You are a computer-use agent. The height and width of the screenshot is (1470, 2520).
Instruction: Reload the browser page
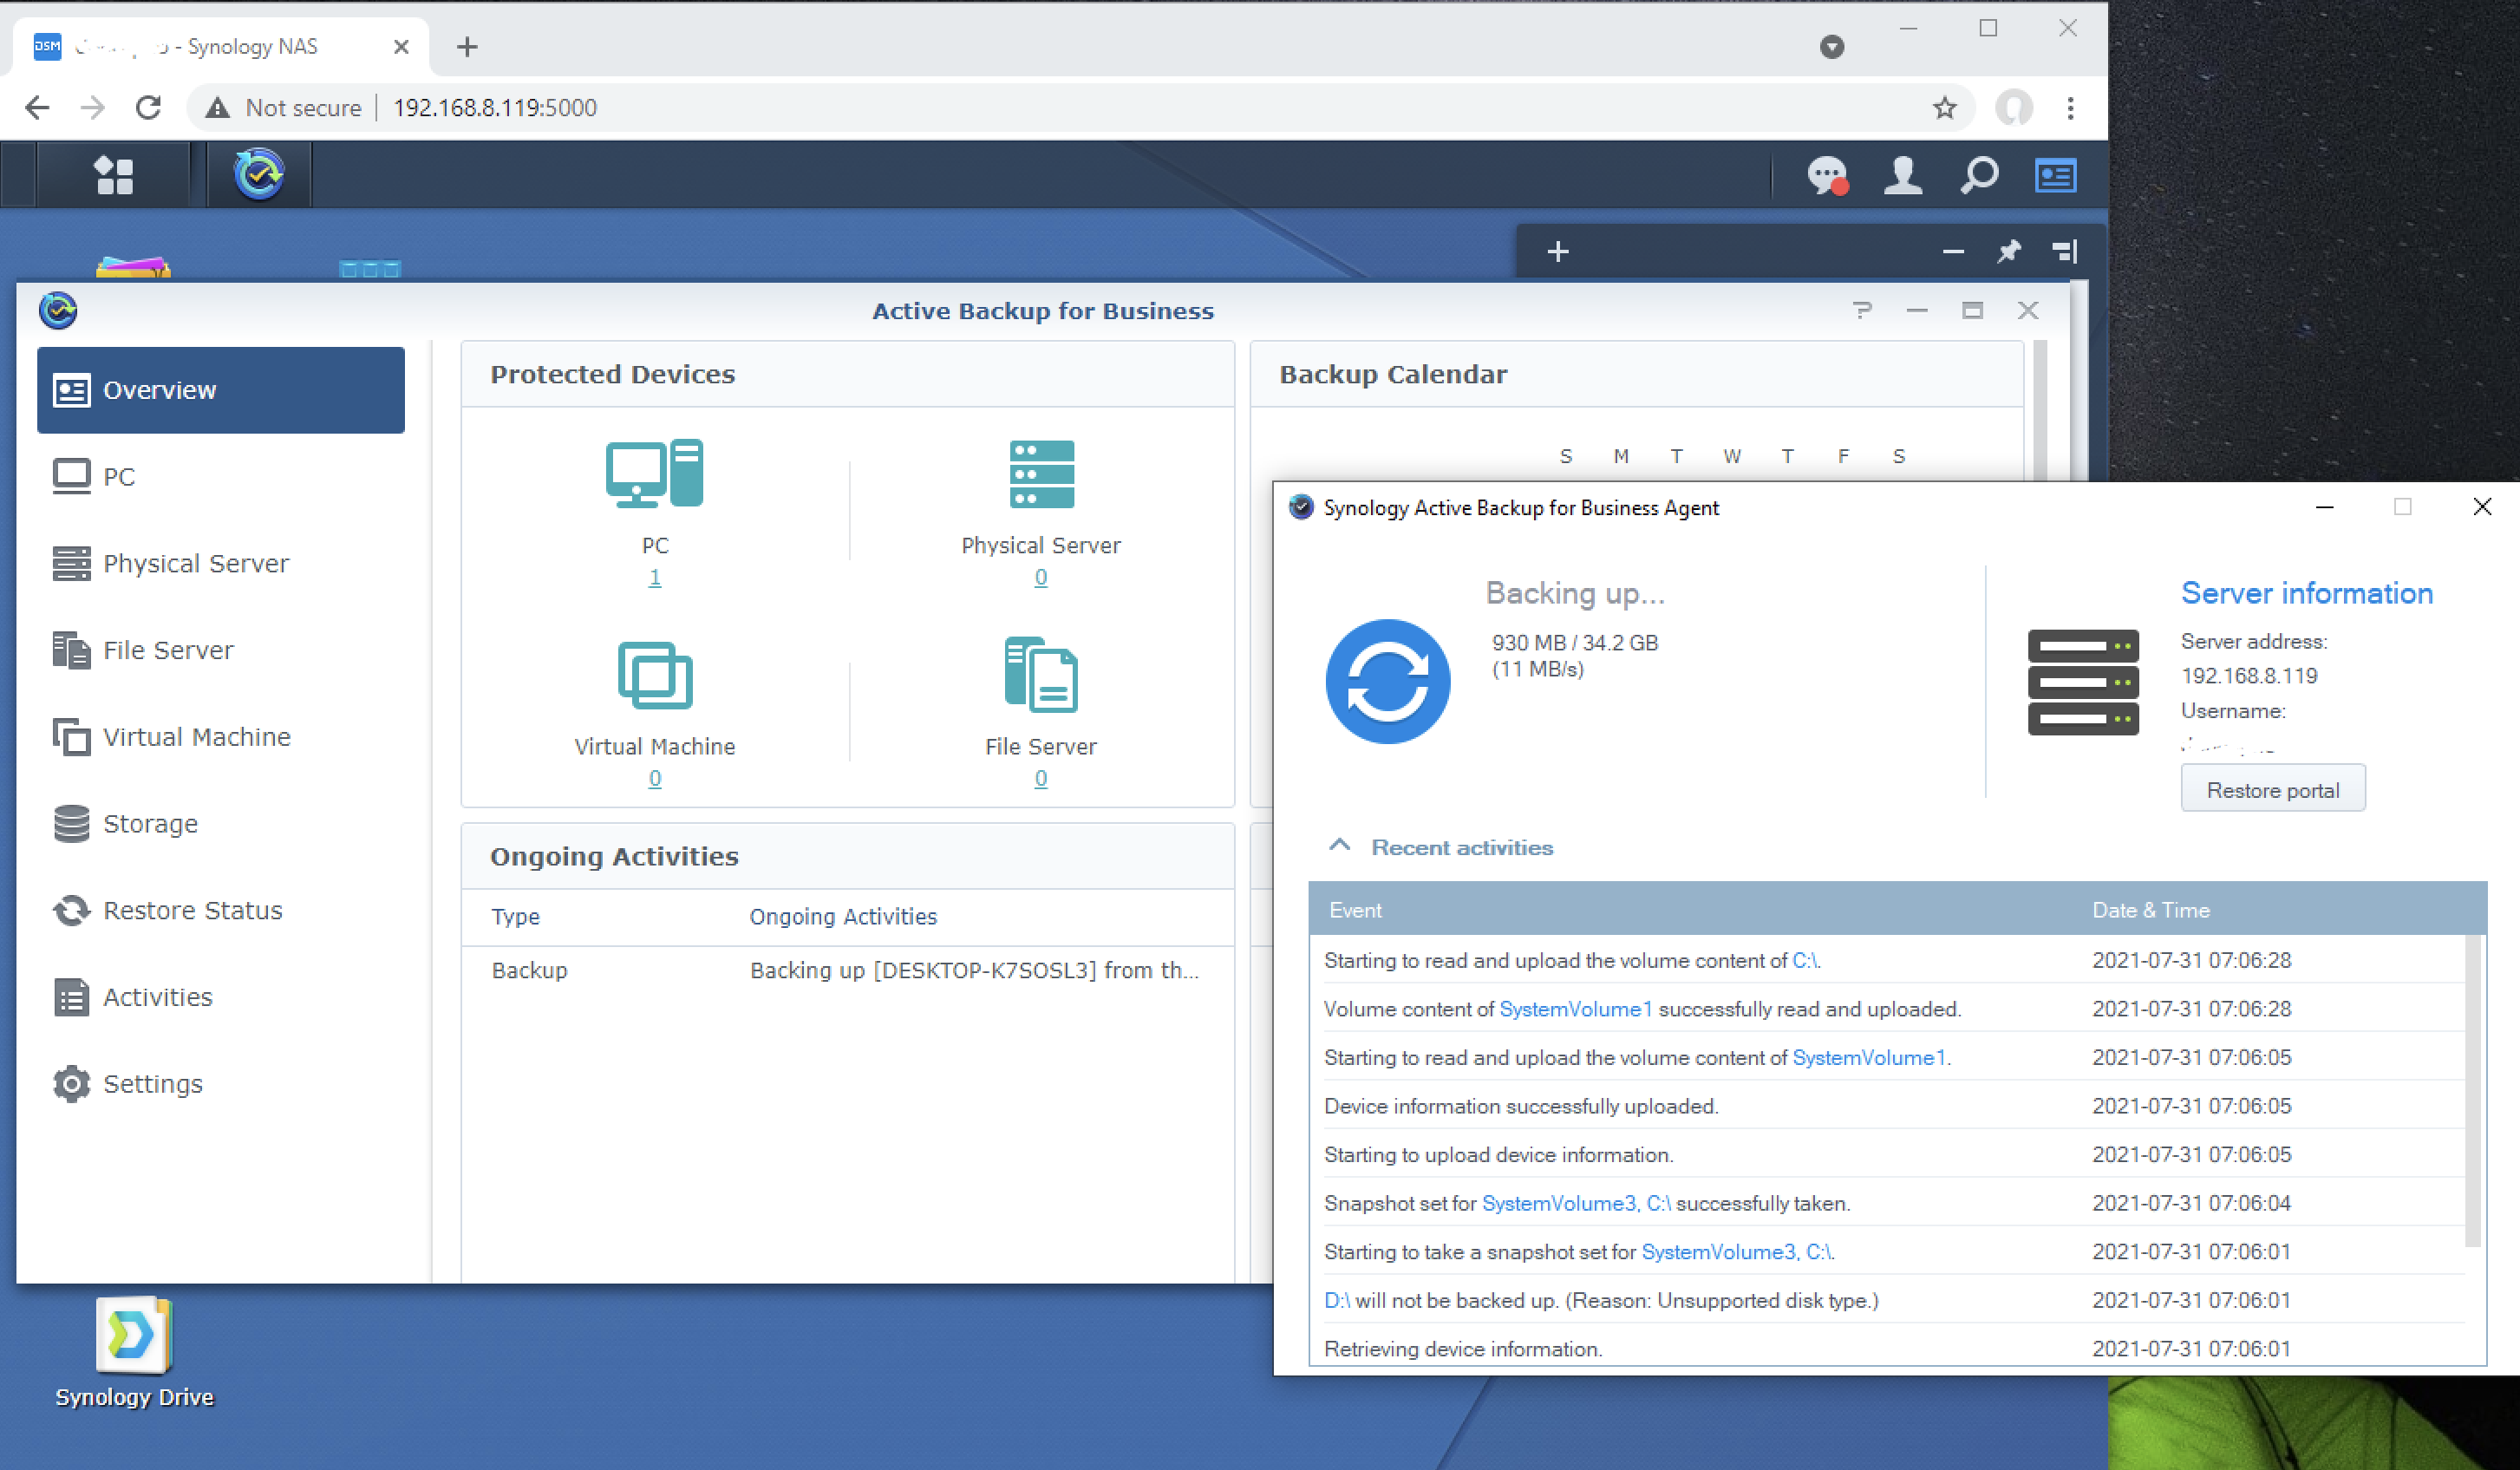click(148, 108)
